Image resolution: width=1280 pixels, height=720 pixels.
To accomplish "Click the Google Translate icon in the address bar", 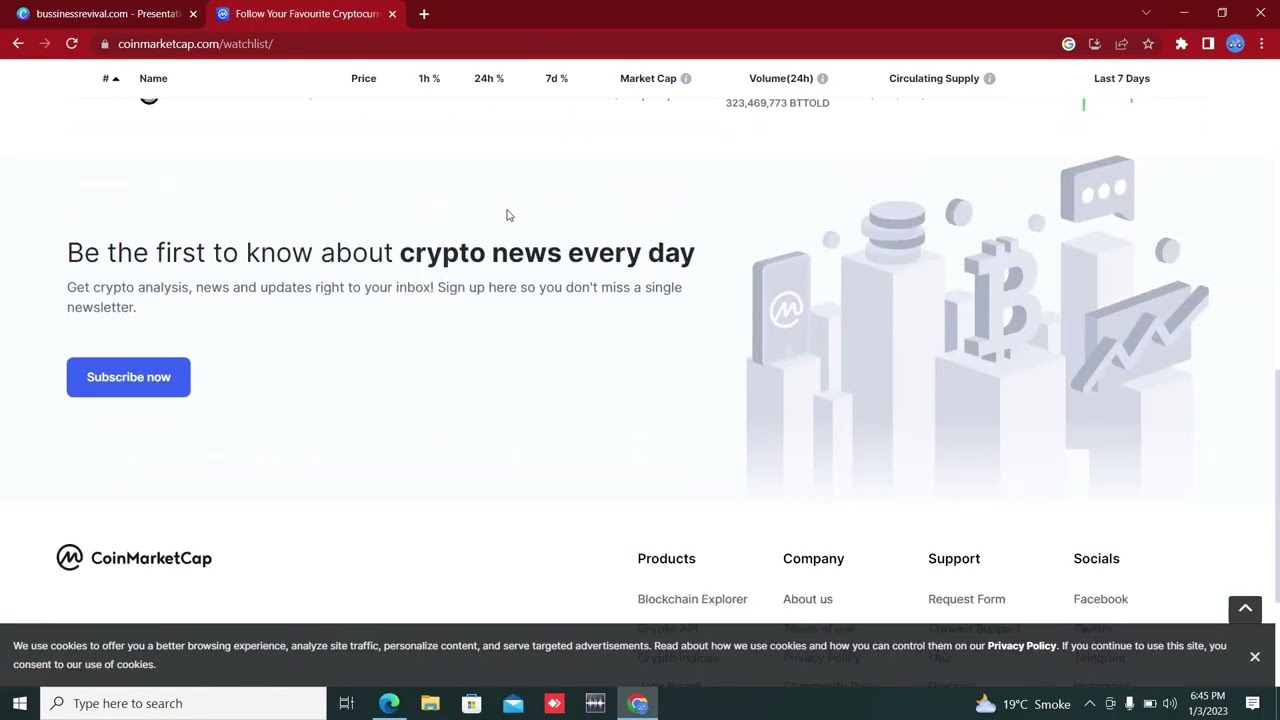I will click(x=1068, y=44).
